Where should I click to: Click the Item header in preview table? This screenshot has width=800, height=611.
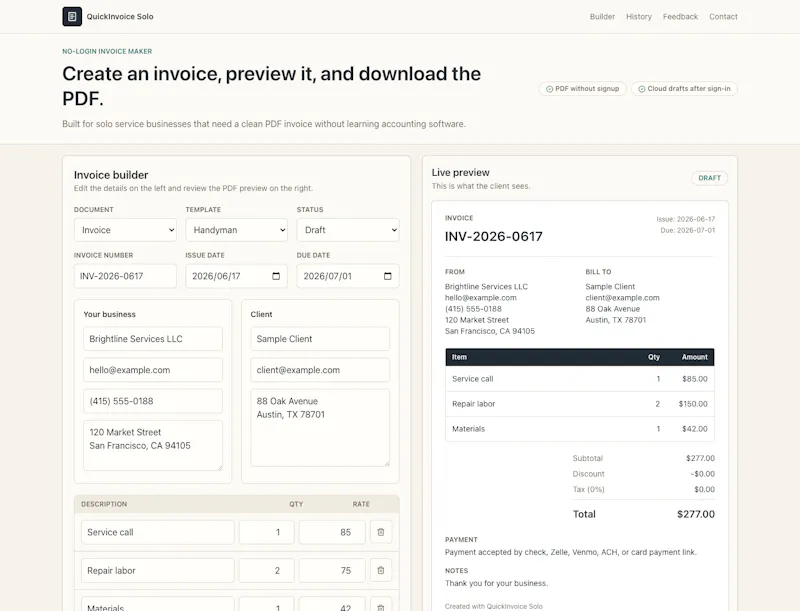point(459,357)
